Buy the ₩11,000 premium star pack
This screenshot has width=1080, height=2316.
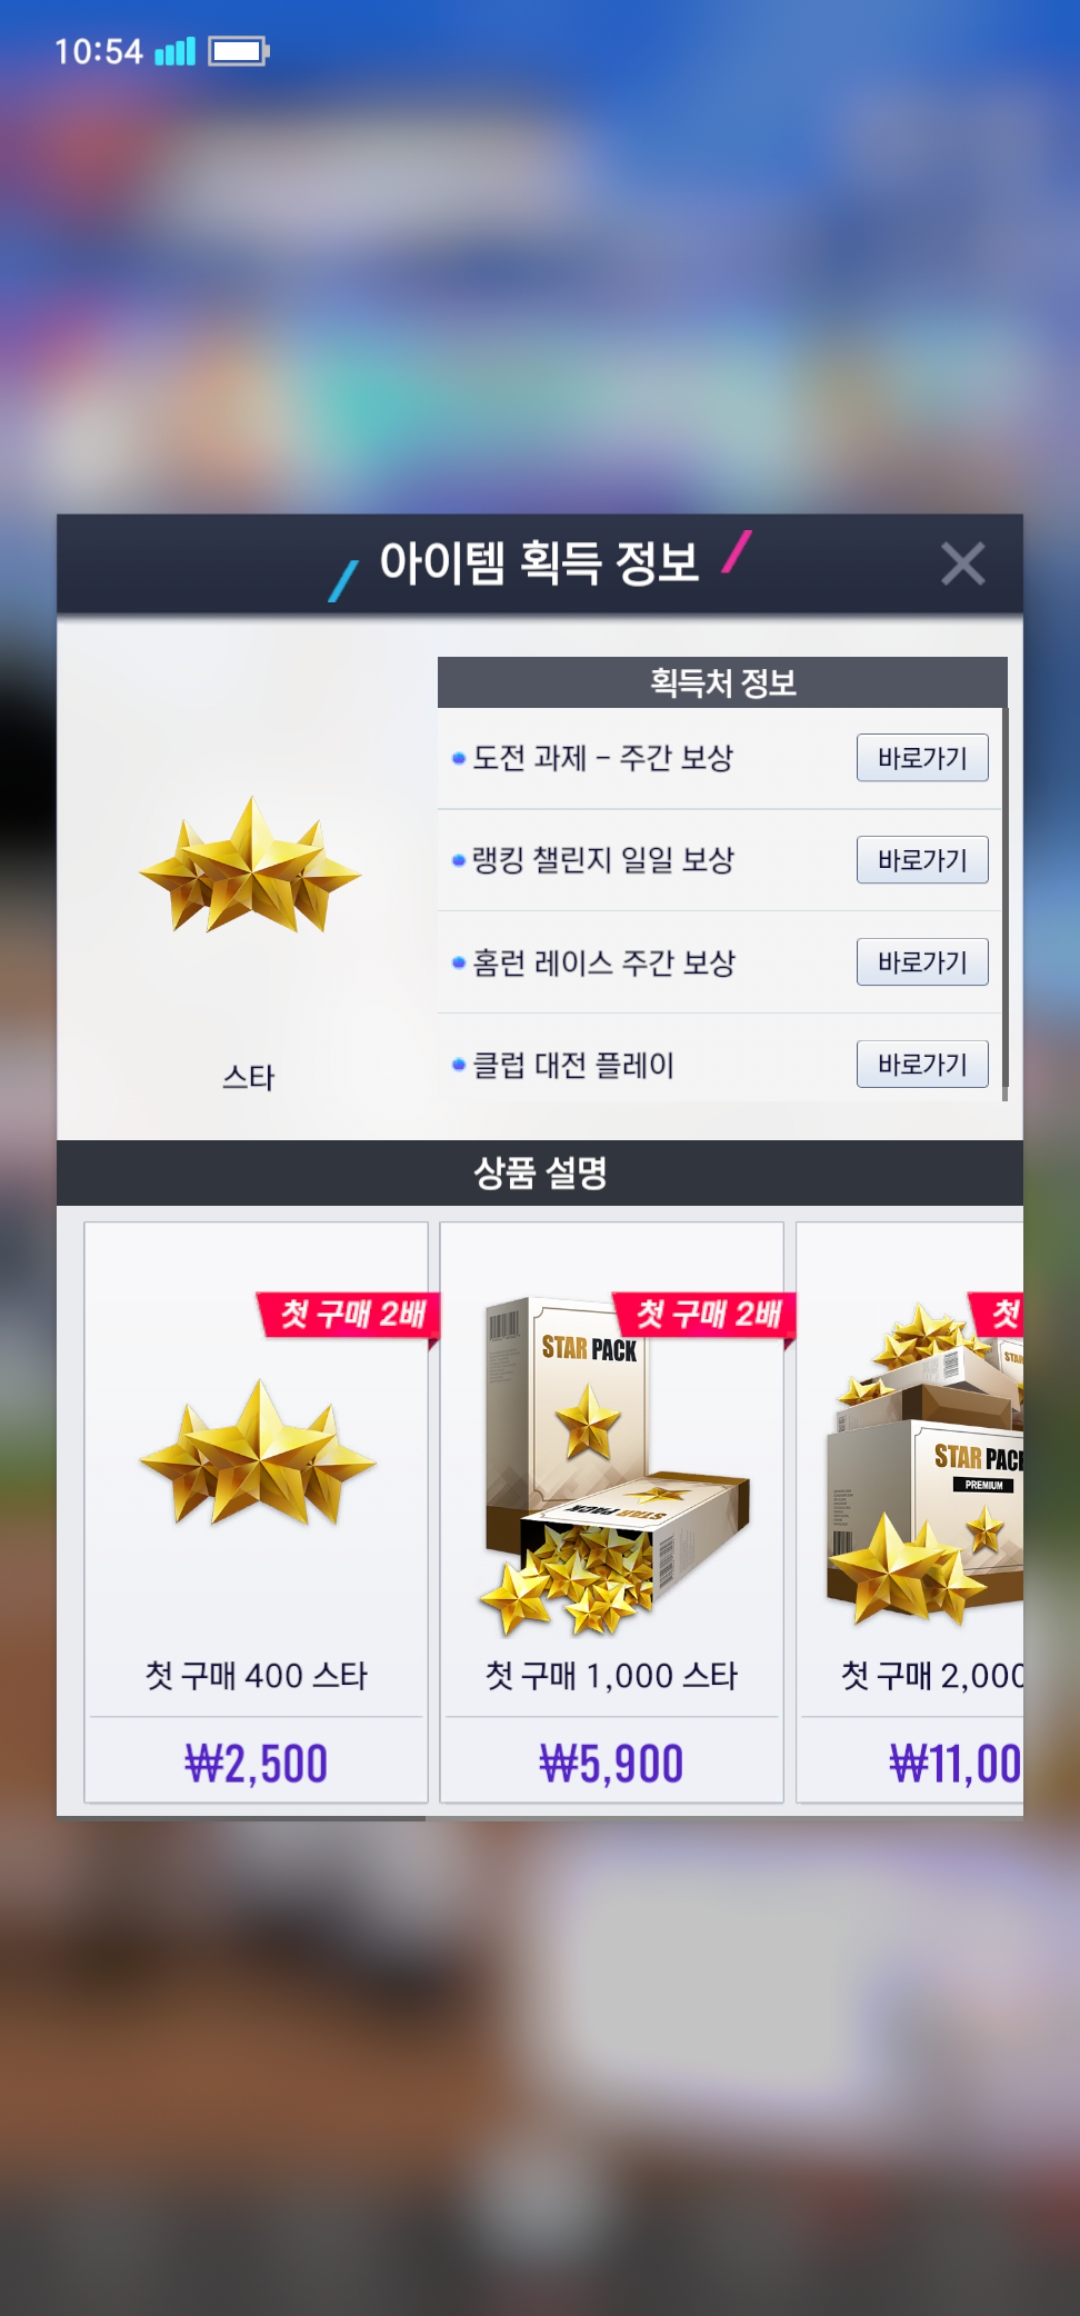pyautogui.click(x=955, y=1763)
